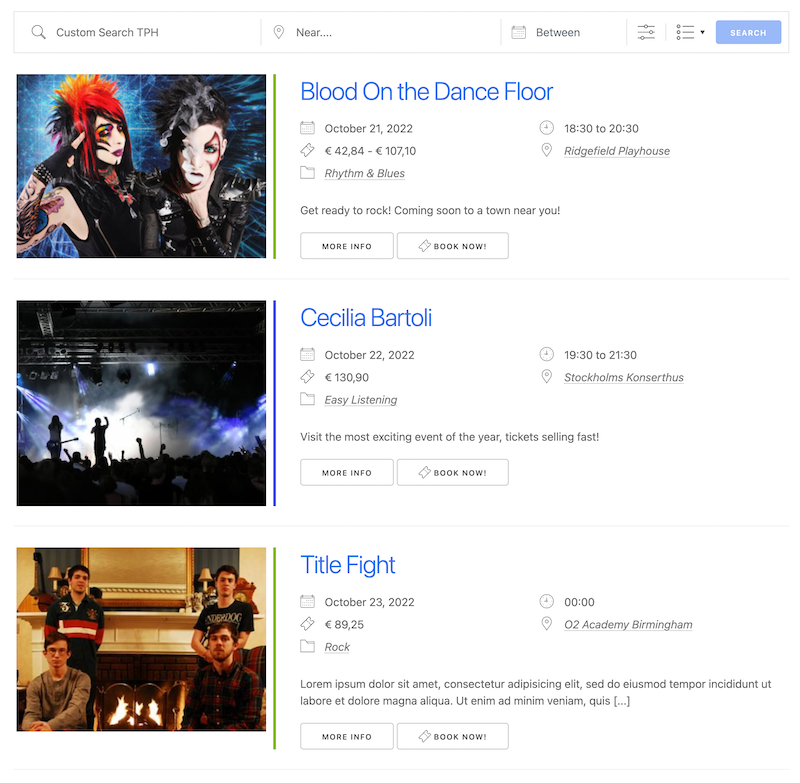Click the magnifier icon in search bar

coord(39,33)
